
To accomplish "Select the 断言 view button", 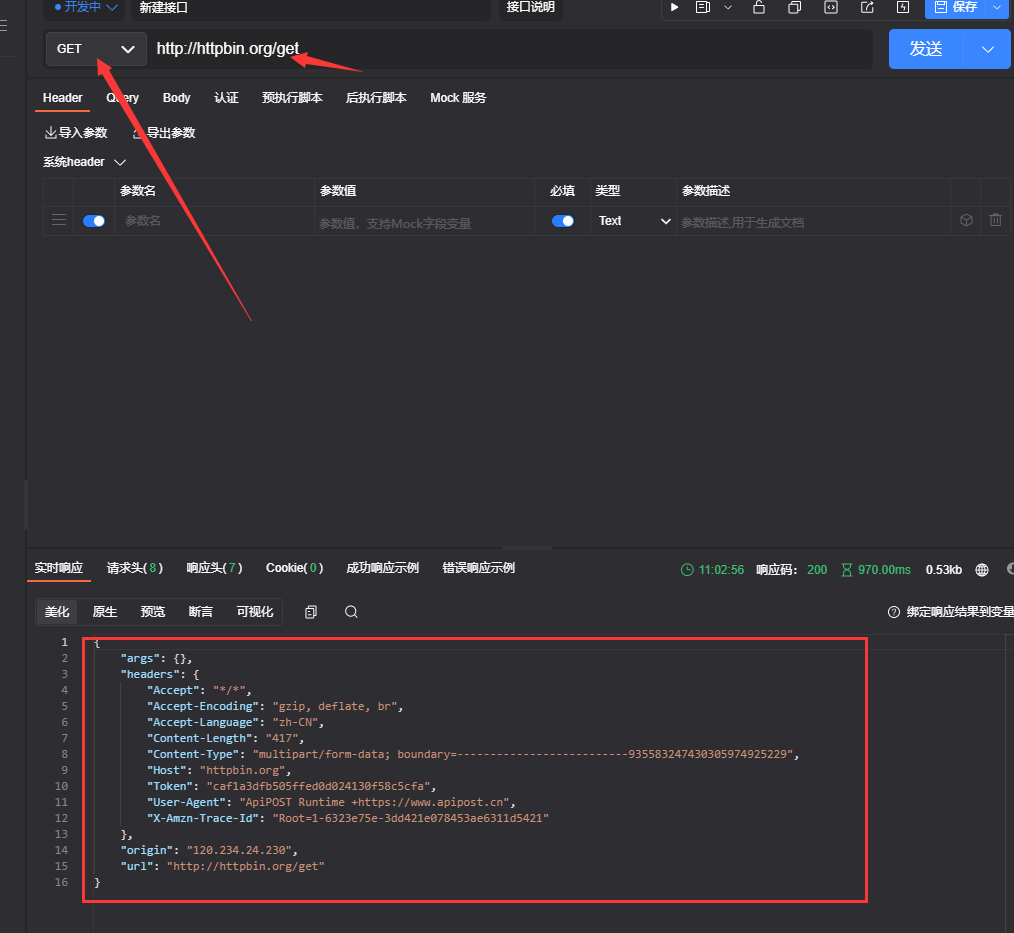I will click(x=200, y=612).
